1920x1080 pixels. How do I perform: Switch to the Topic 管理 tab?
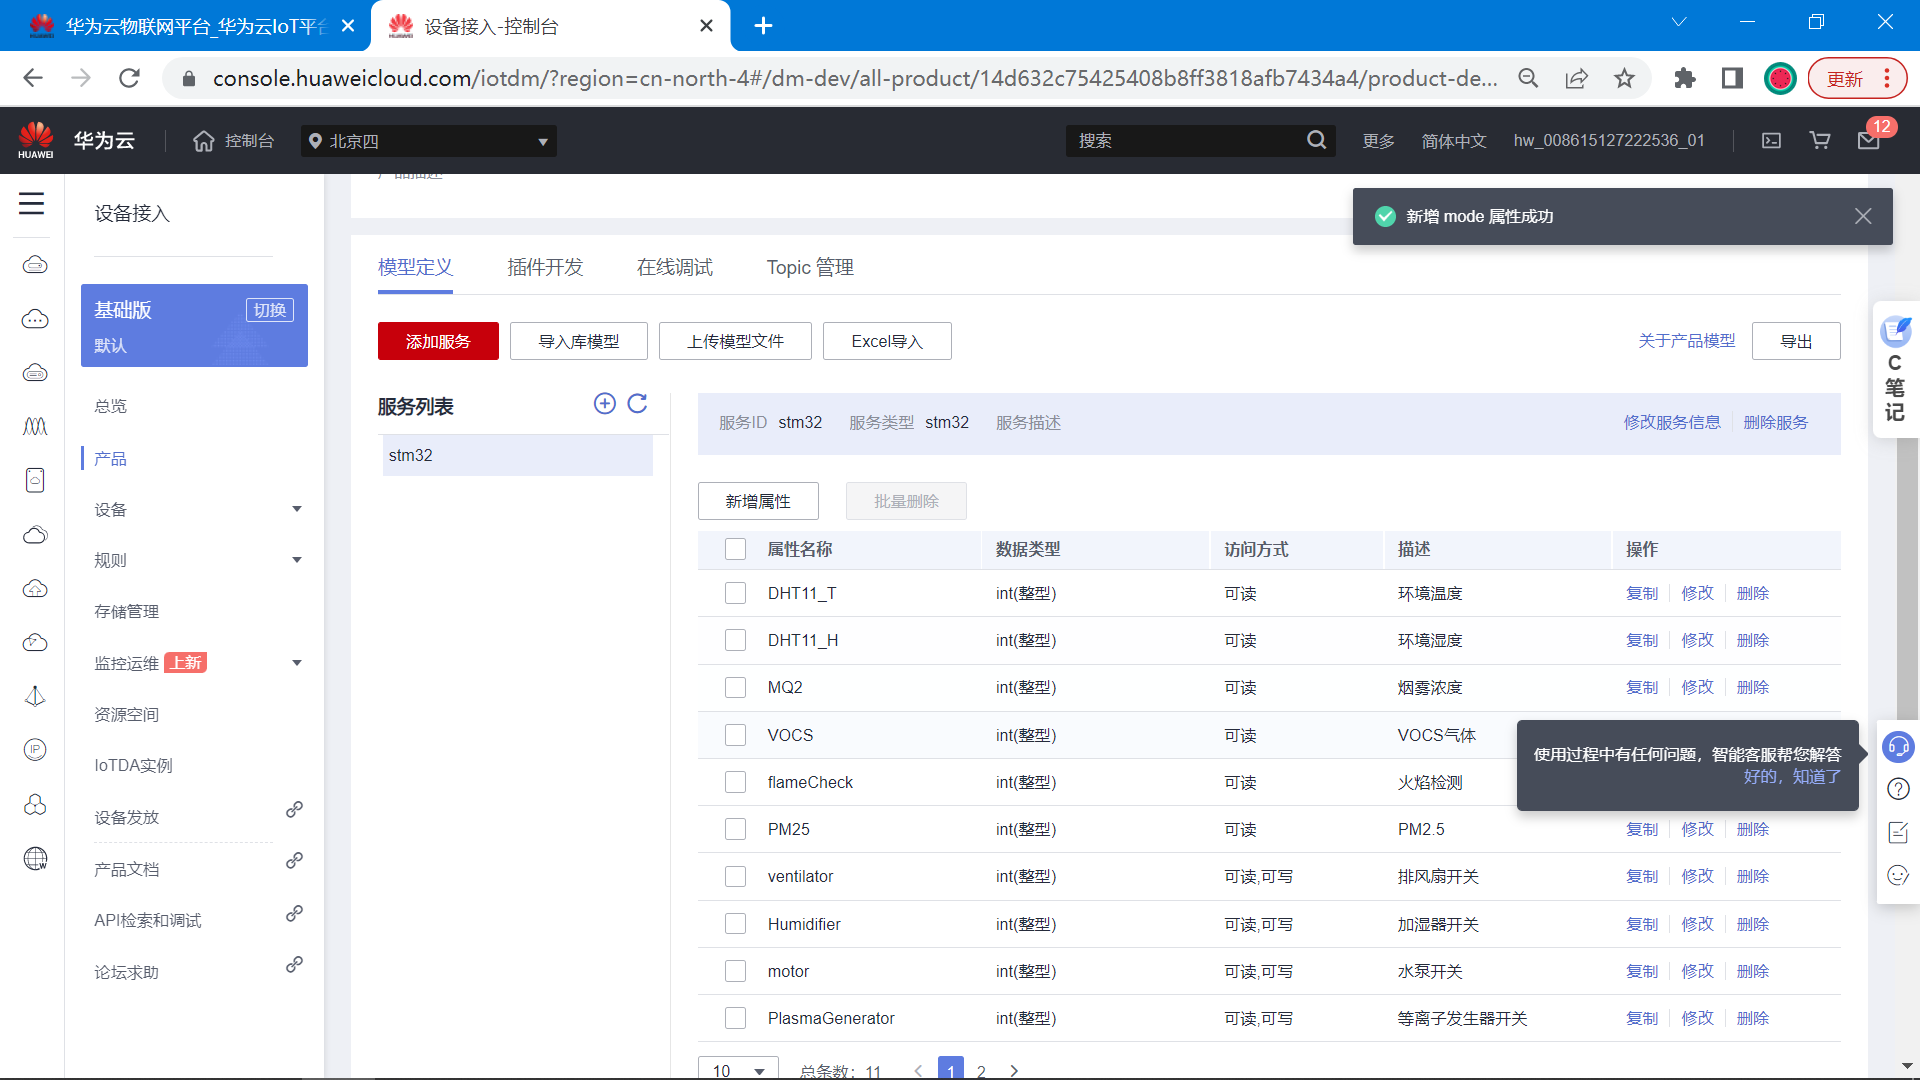pyautogui.click(x=810, y=267)
